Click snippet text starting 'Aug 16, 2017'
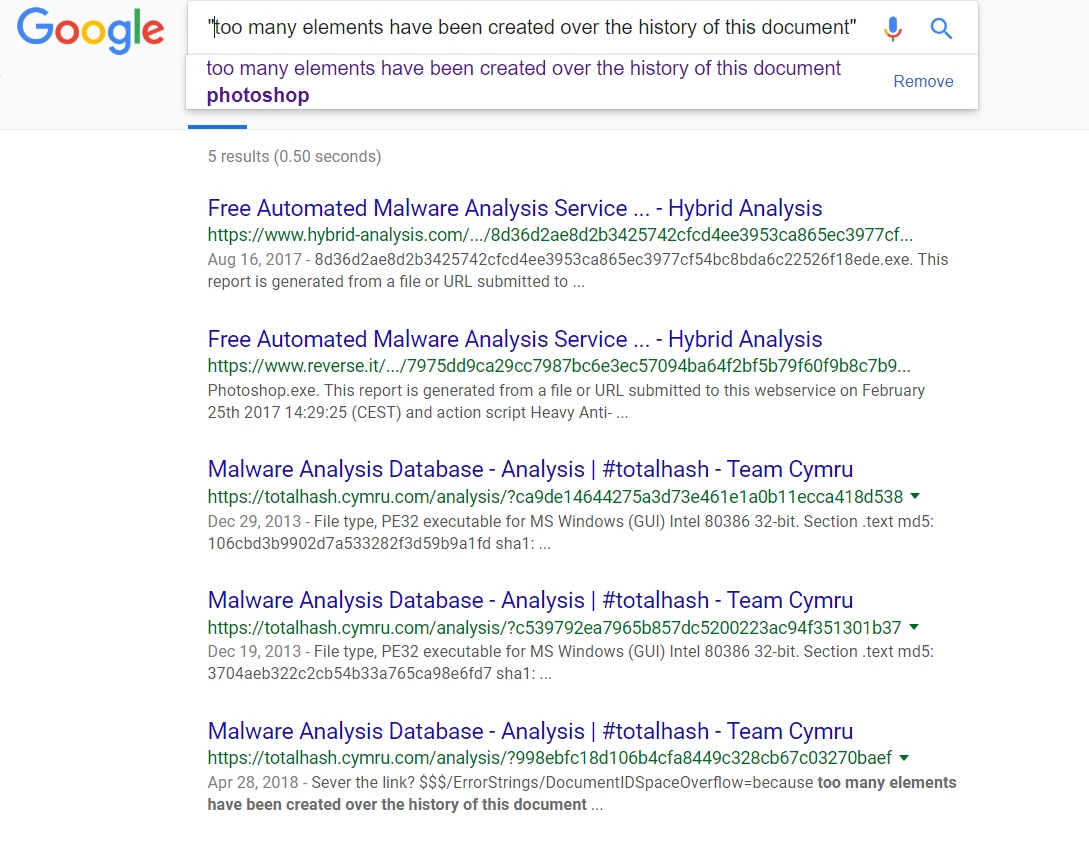1089x847 pixels. (578, 271)
